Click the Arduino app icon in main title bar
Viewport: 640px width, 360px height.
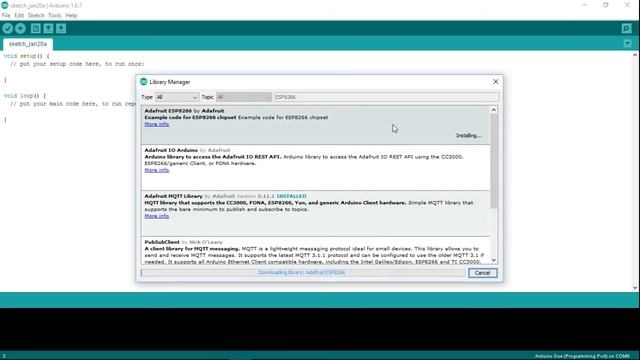click(x=4, y=5)
